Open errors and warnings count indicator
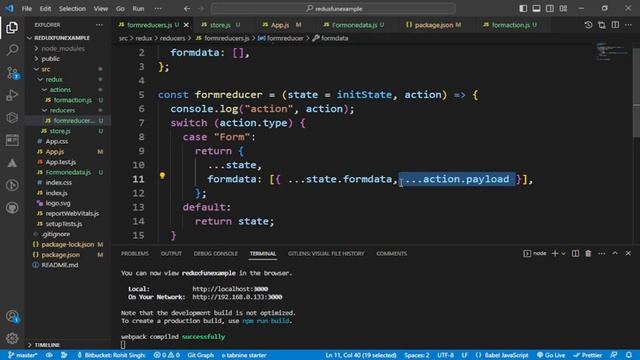640x360 pixels. [167, 355]
